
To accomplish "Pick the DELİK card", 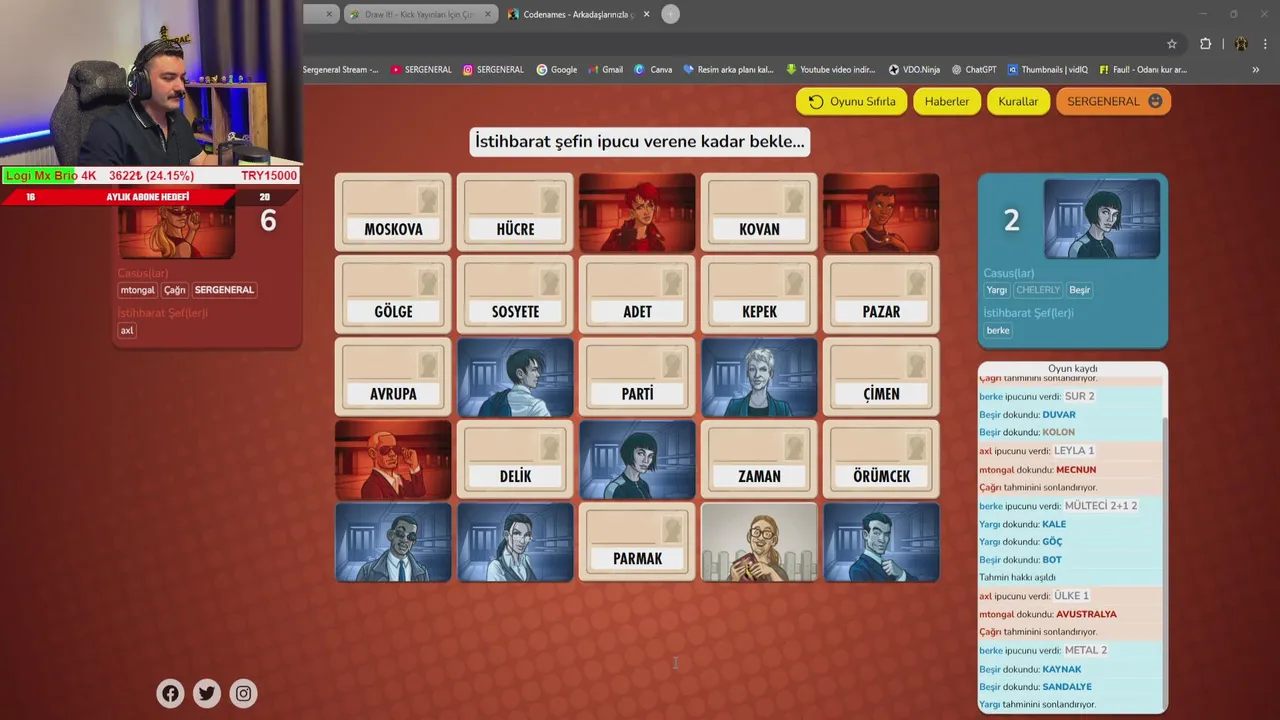I will pyautogui.click(x=515, y=459).
